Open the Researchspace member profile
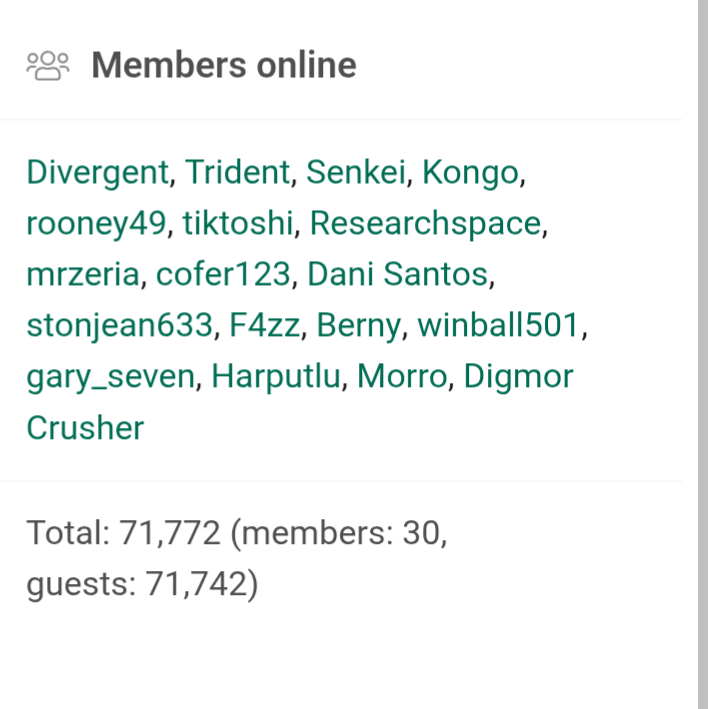This screenshot has height=709, width=708. pyautogui.click(x=426, y=223)
